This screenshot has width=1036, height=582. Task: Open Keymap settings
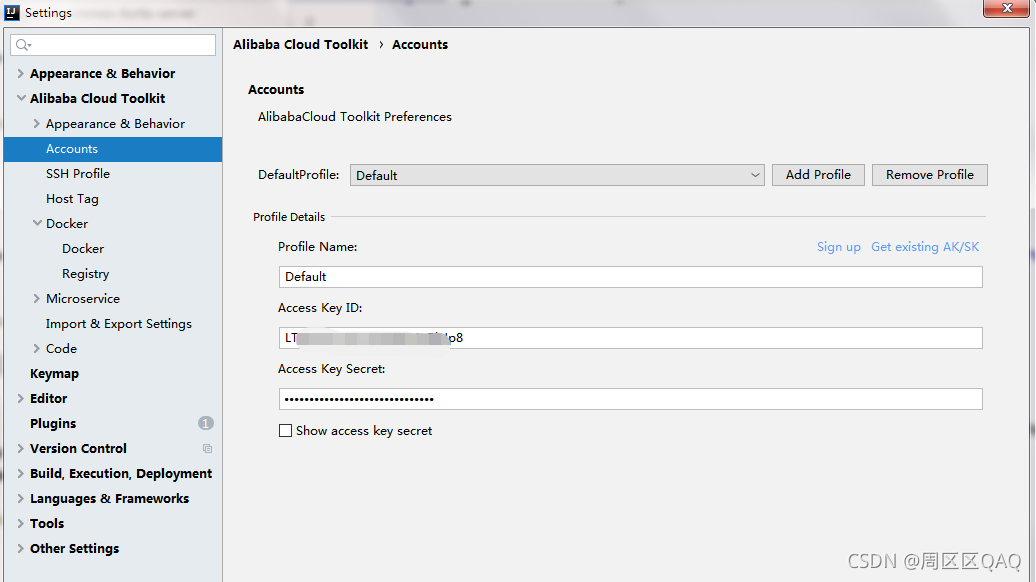click(54, 373)
